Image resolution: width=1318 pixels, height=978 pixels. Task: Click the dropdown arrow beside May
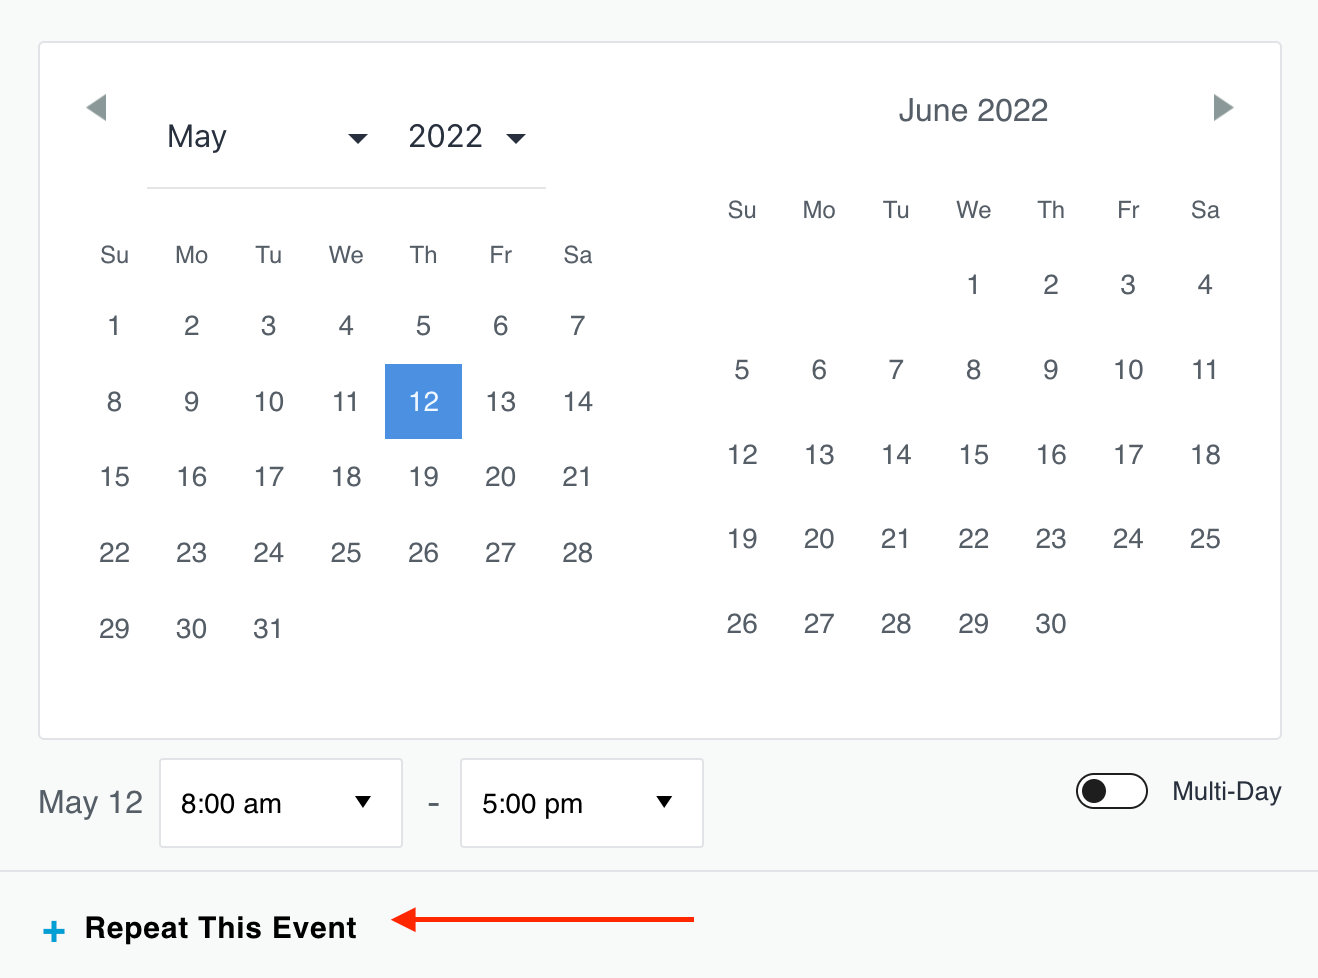pyautogui.click(x=358, y=139)
